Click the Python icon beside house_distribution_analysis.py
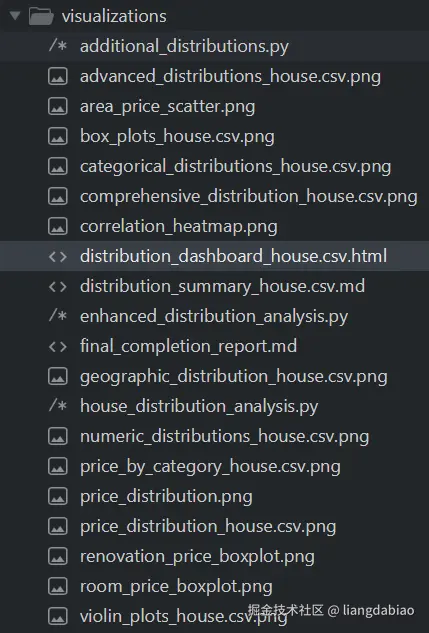Screen dimensions: 429x633 58,406
